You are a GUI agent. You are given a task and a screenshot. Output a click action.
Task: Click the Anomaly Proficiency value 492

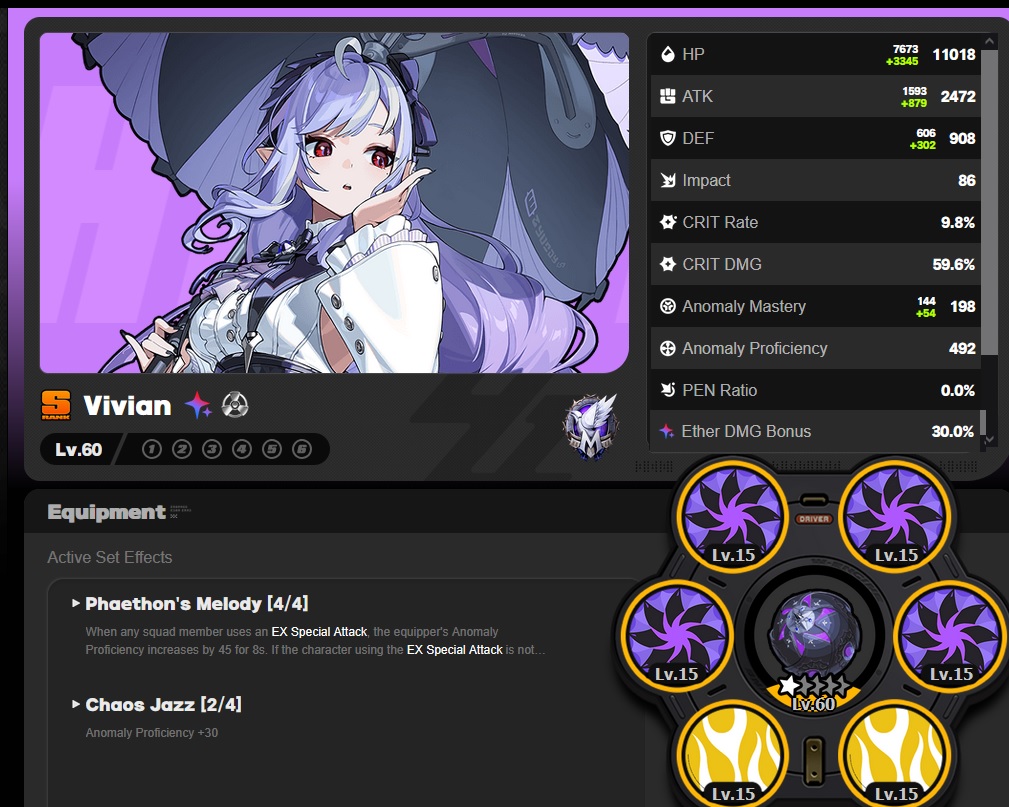tap(962, 348)
